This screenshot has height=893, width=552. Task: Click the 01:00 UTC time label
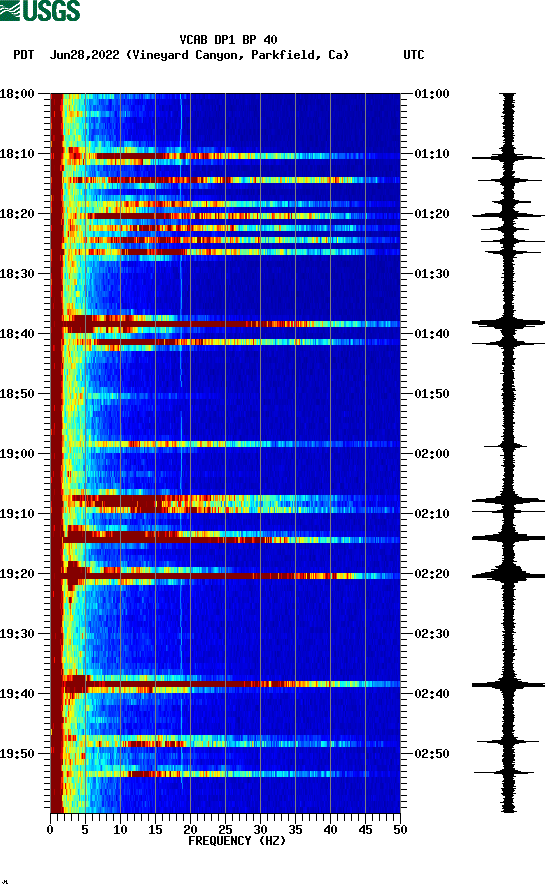[x=432, y=93]
